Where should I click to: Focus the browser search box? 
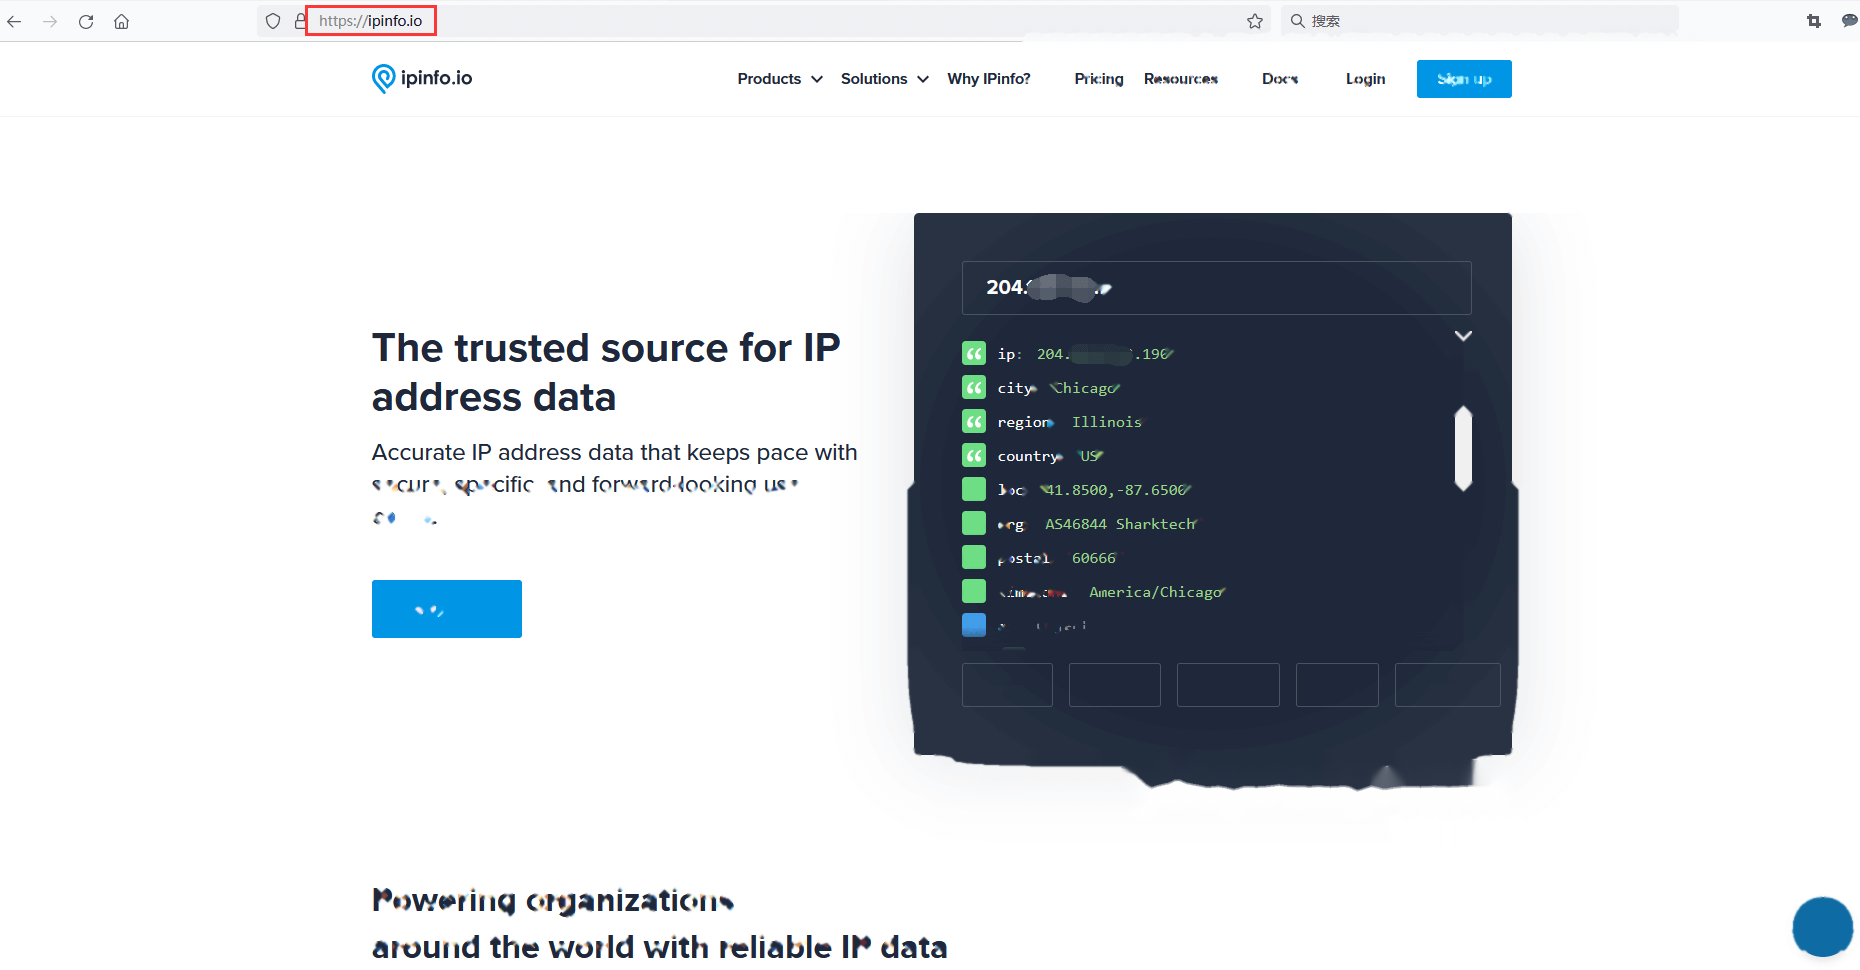click(x=1480, y=21)
